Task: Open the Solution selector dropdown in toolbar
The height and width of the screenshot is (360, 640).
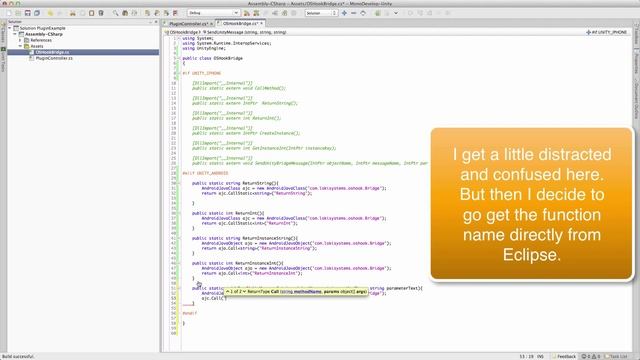Action: pos(321,13)
